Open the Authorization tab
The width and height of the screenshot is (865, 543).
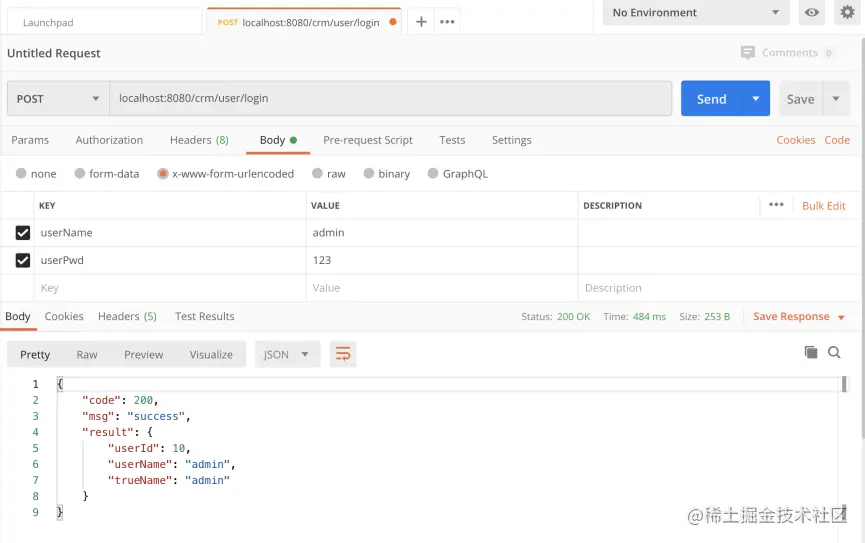[109, 140]
